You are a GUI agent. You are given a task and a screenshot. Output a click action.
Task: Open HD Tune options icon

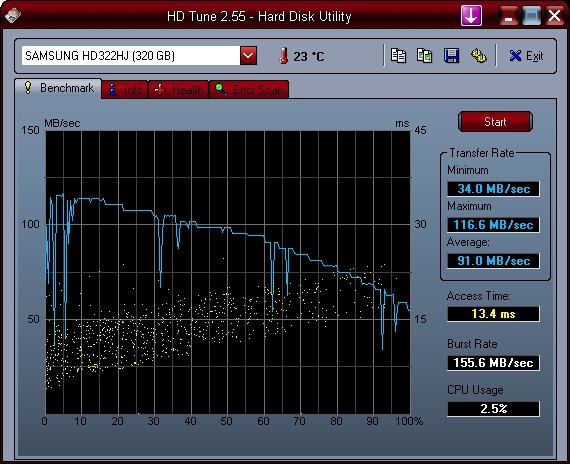pos(478,56)
